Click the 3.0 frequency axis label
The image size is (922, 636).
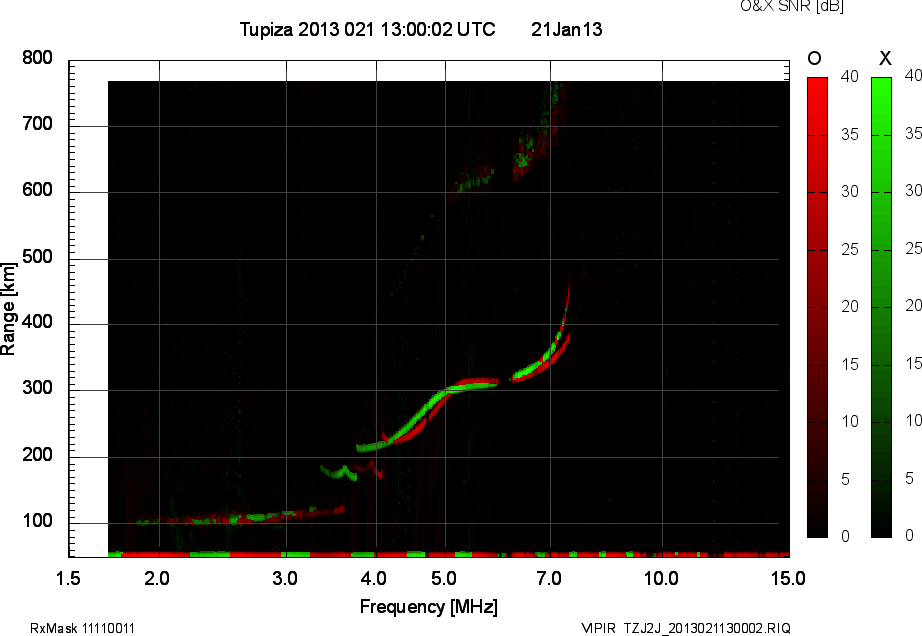click(x=285, y=578)
